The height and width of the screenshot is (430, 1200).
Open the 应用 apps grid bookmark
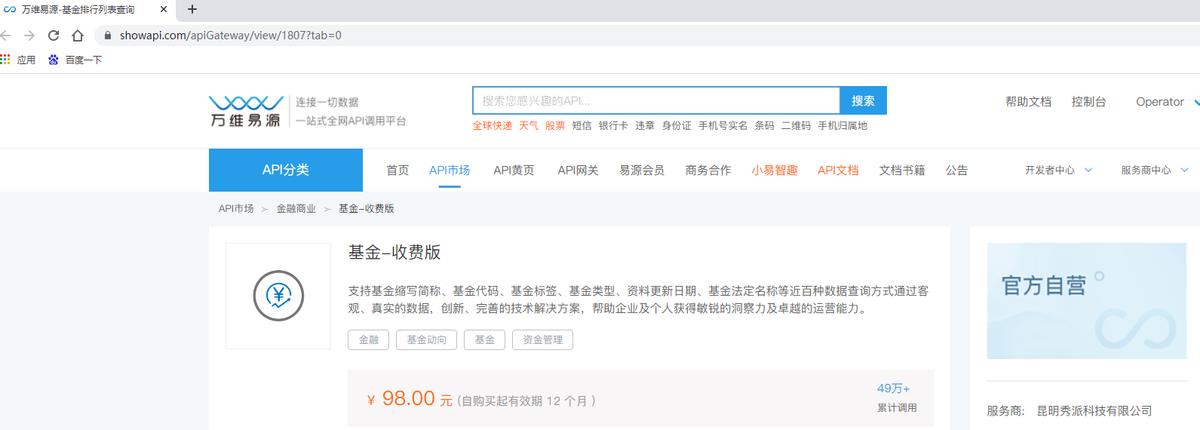(x=18, y=60)
